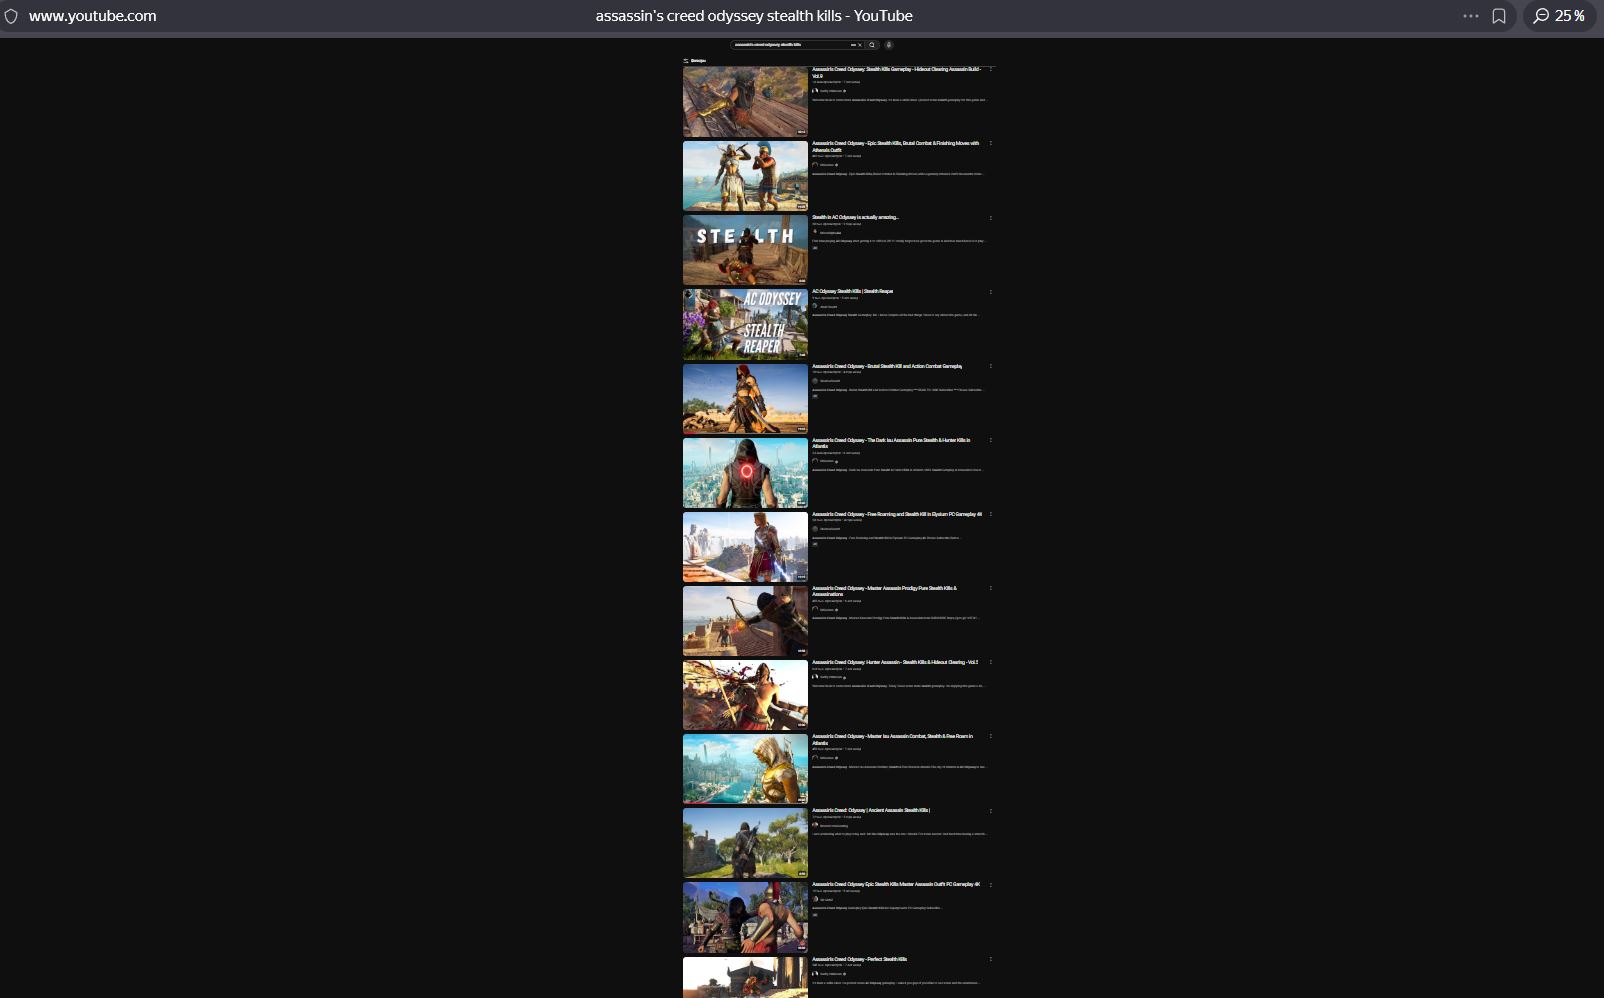The image size is (1604, 998).
Task: Click title 'Stealth in AC Odyssey is actually amazing...'
Action: tap(855, 217)
